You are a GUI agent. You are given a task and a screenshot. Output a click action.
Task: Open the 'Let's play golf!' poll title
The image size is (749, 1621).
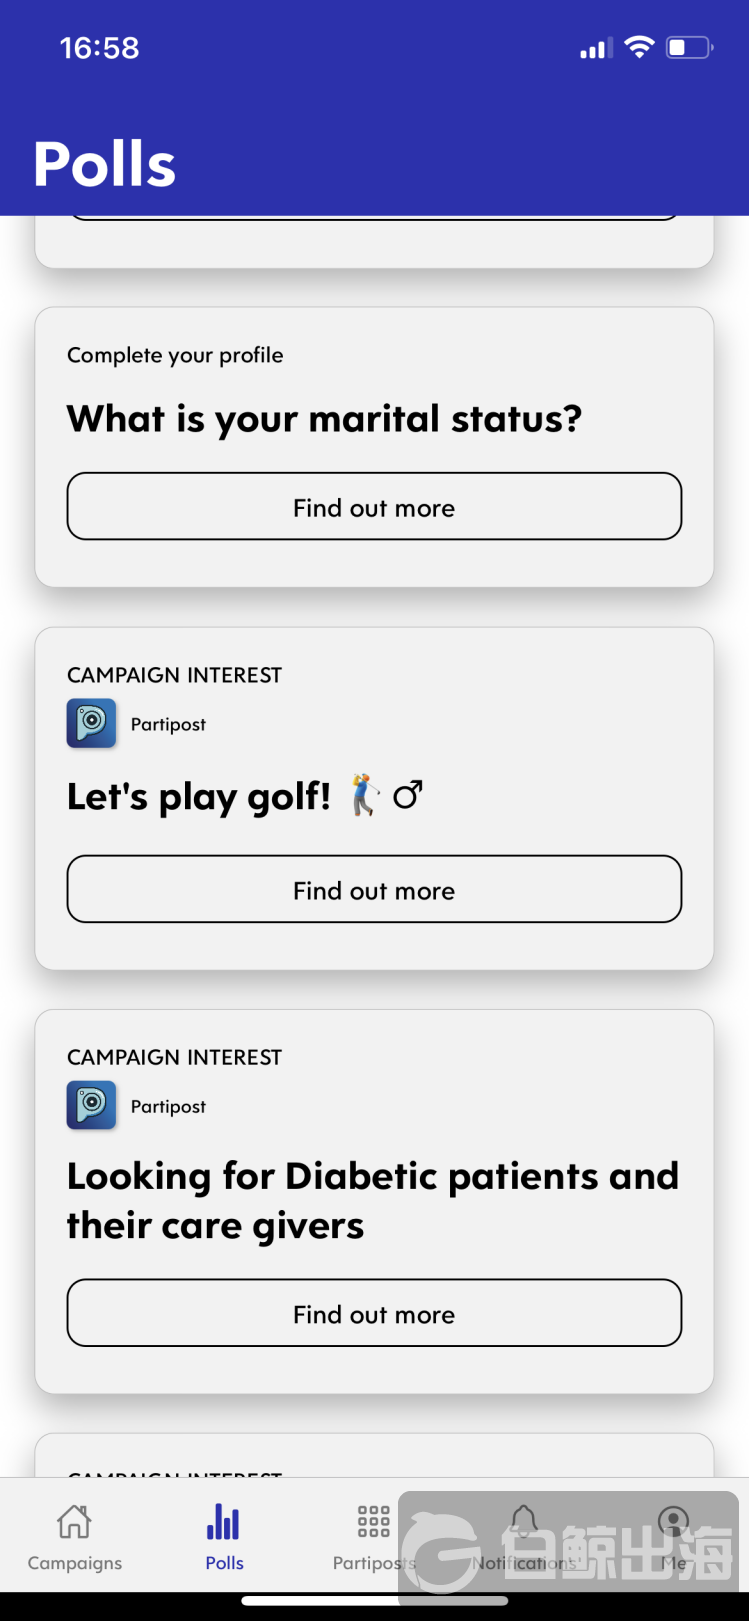pyautogui.click(x=245, y=797)
